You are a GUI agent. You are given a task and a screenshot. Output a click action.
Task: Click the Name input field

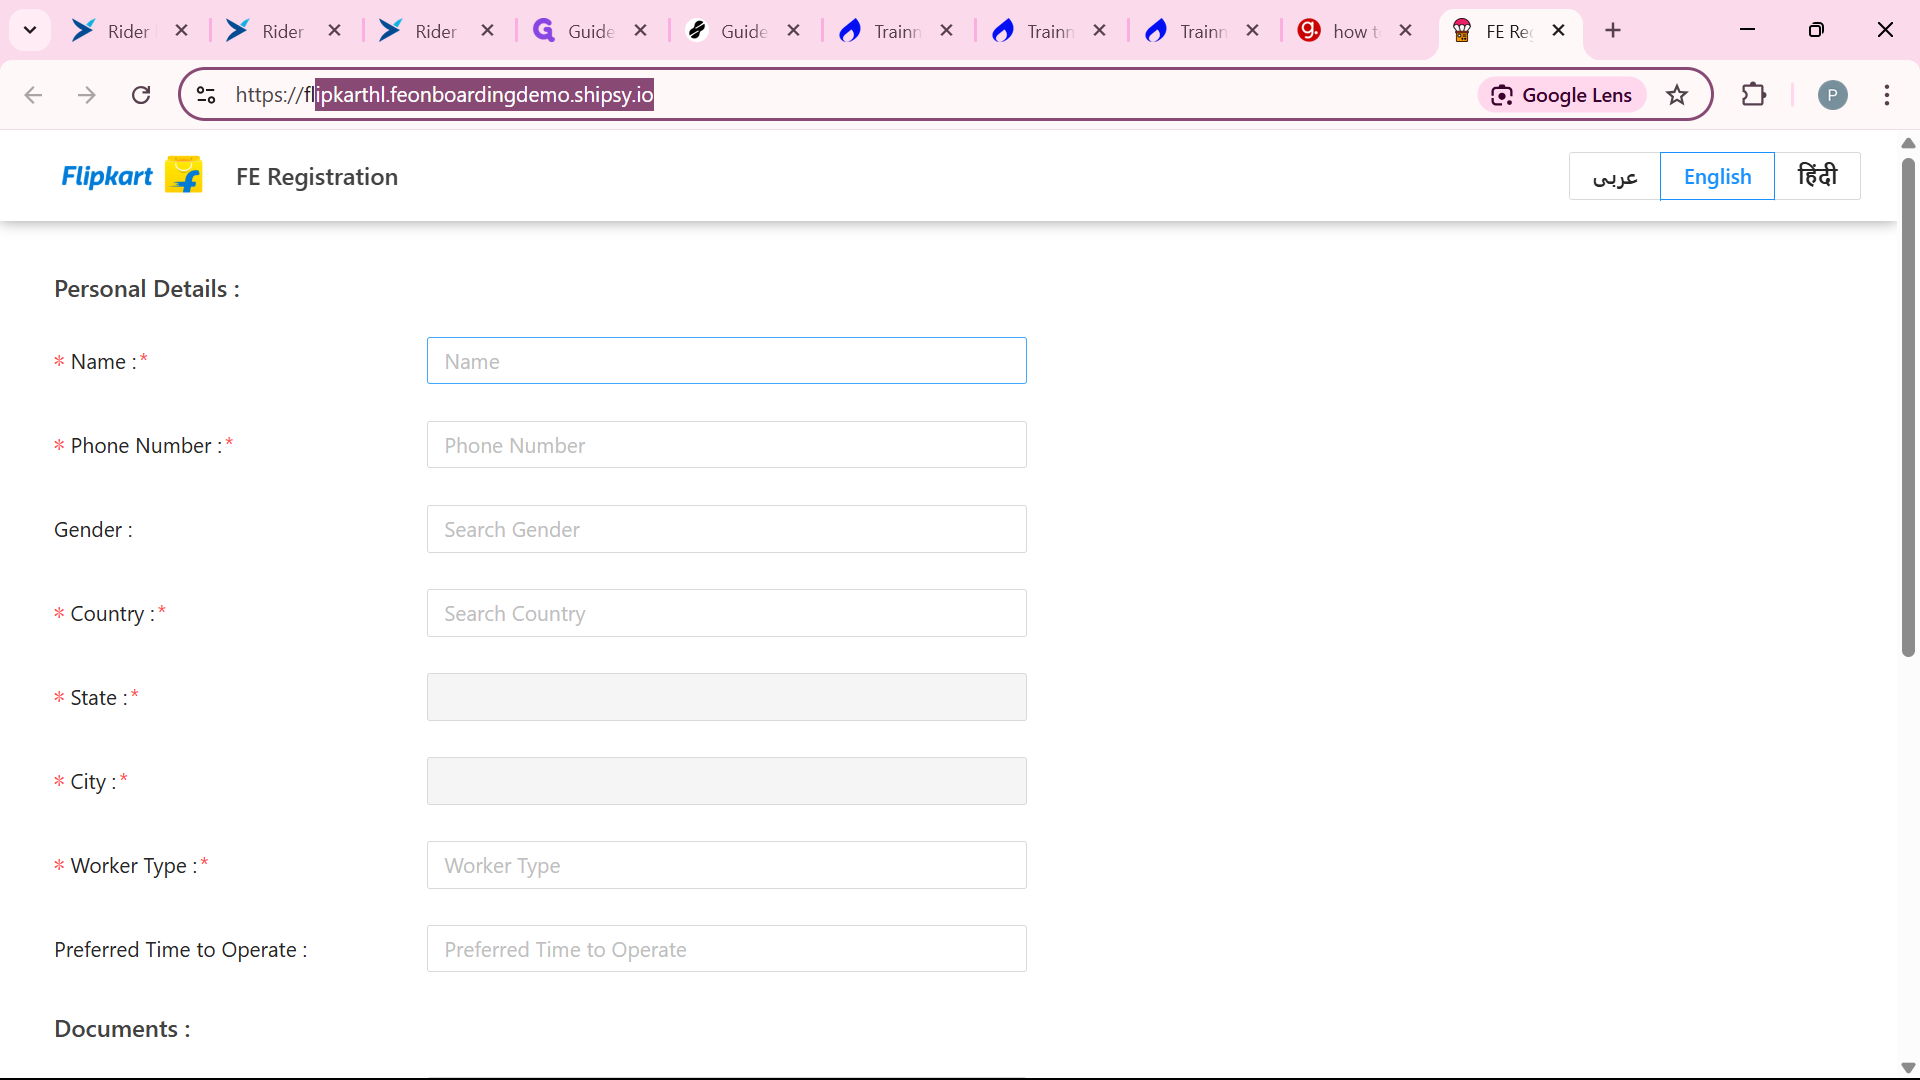tap(726, 361)
